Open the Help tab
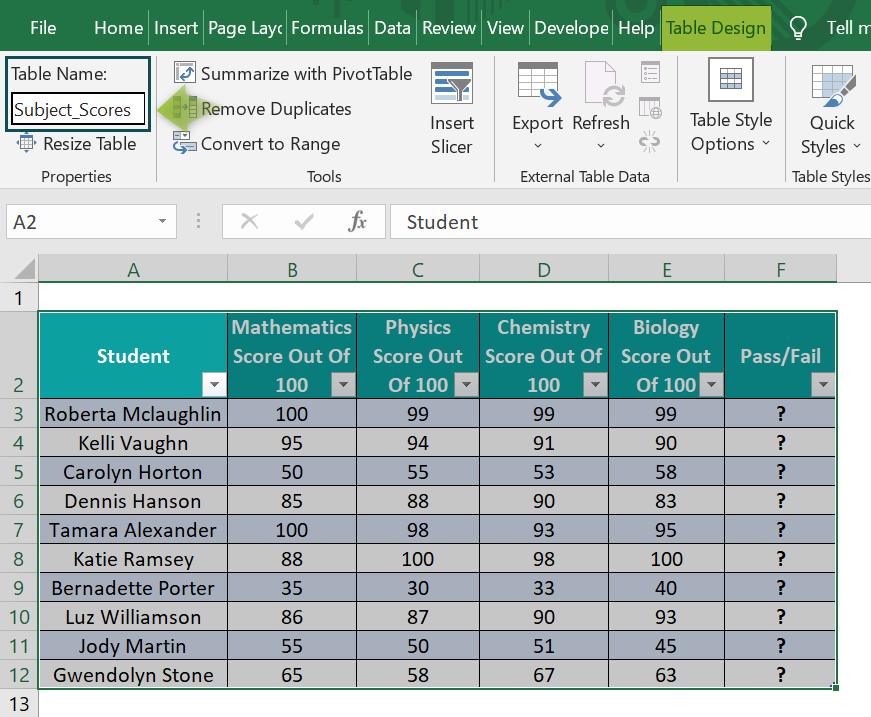 pos(636,28)
